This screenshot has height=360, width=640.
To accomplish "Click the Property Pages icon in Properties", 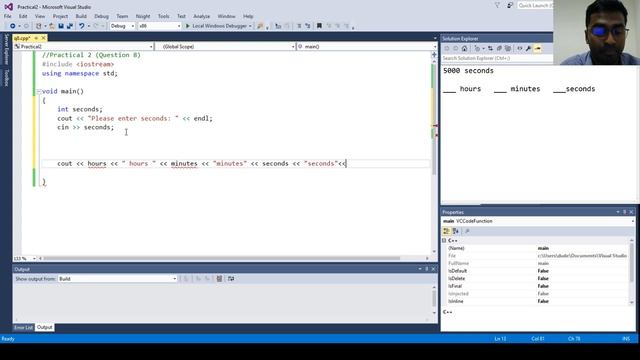I will tap(467, 231).
